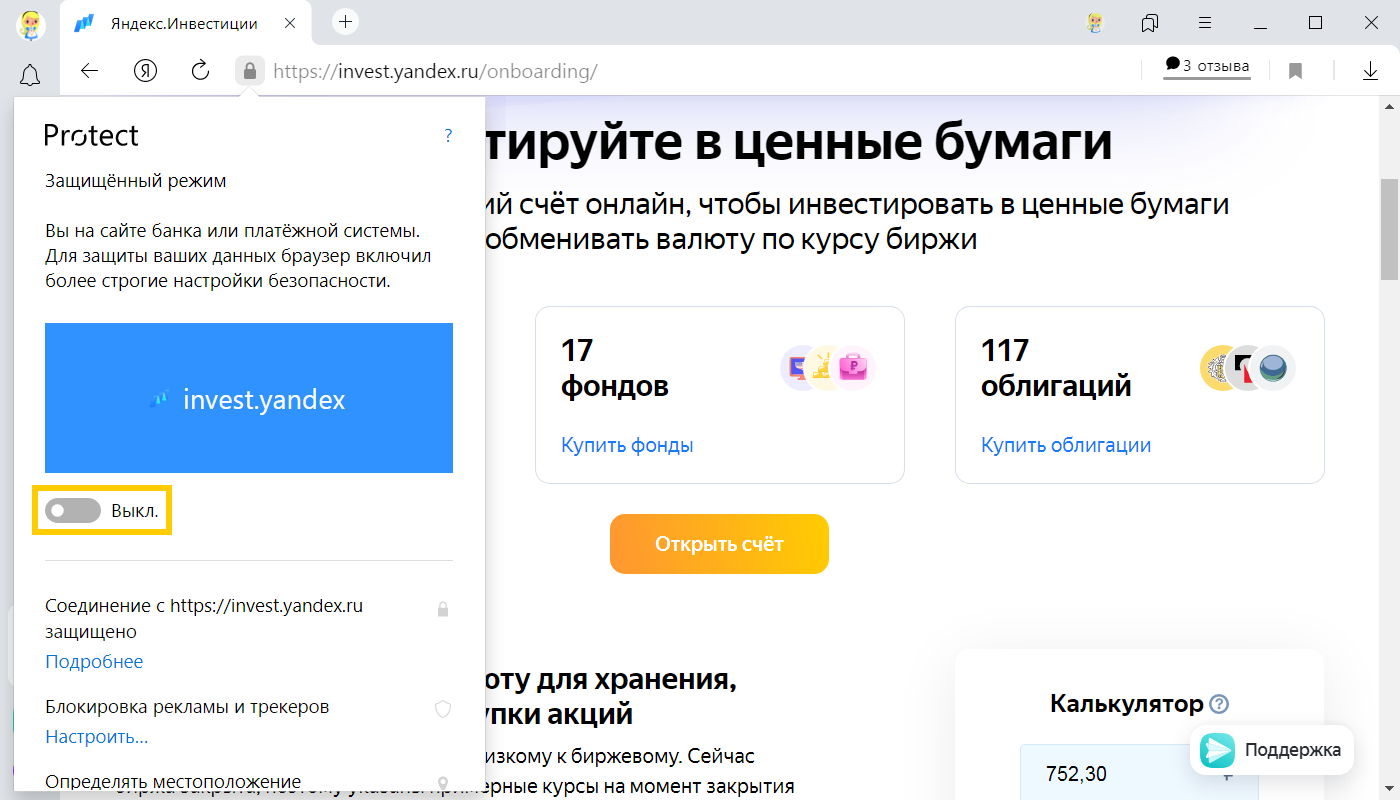Toggle the Protect mode switch
The image size is (1400, 800).
click(x=73, y=511)
